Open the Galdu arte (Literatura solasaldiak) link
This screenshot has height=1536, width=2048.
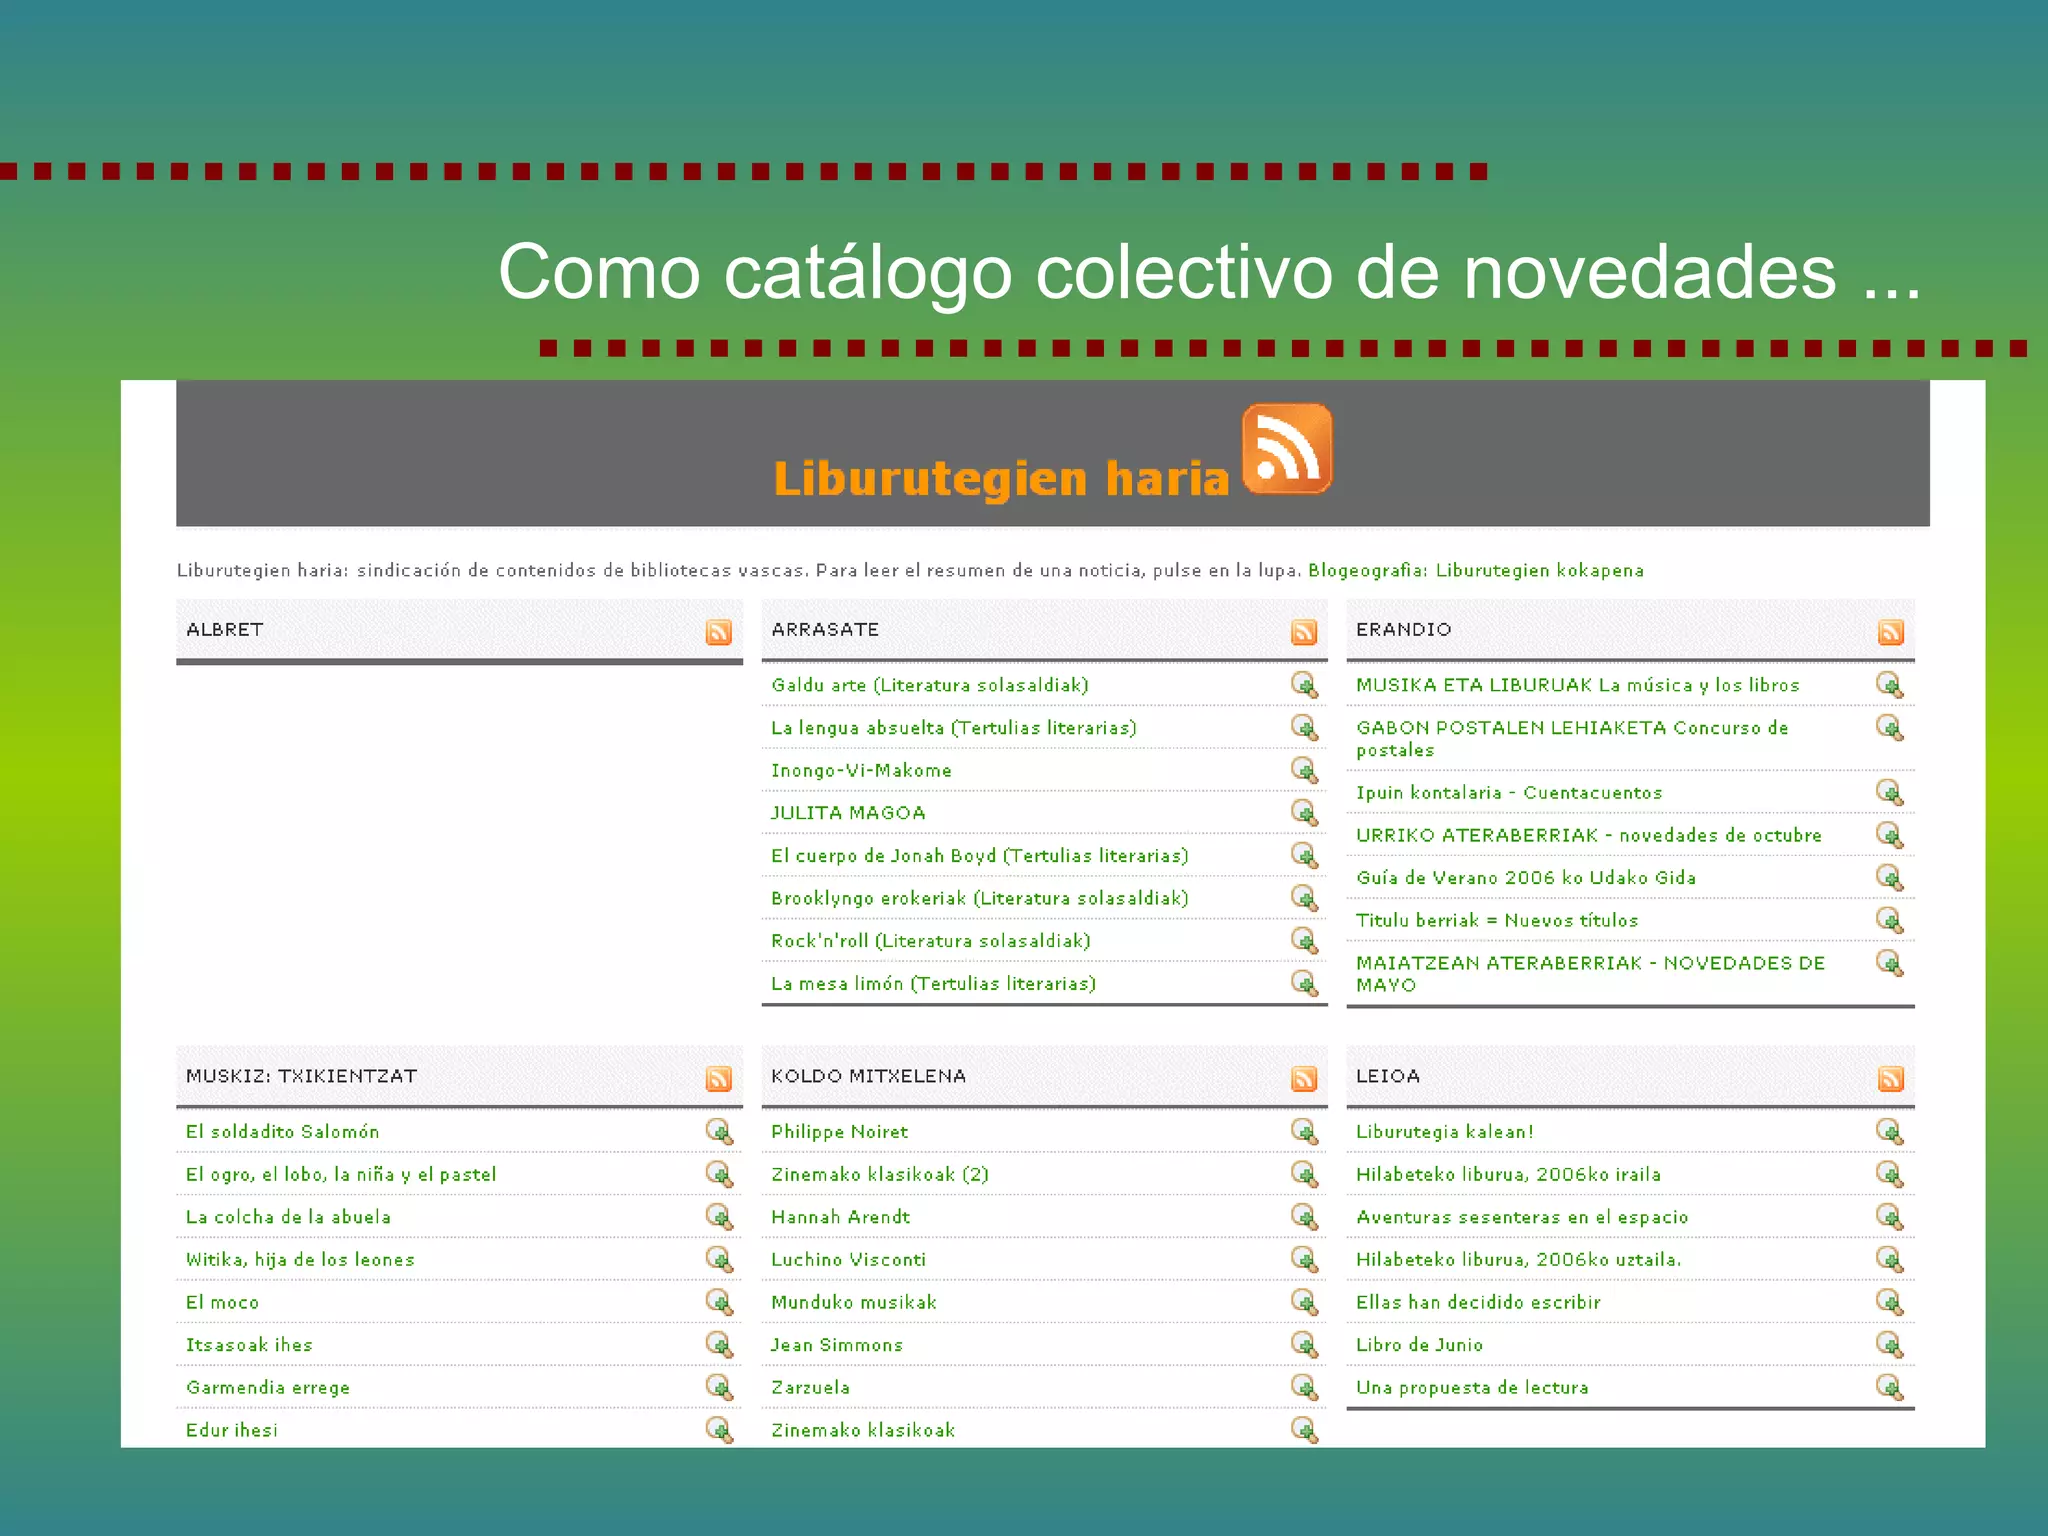pos(929,685)
